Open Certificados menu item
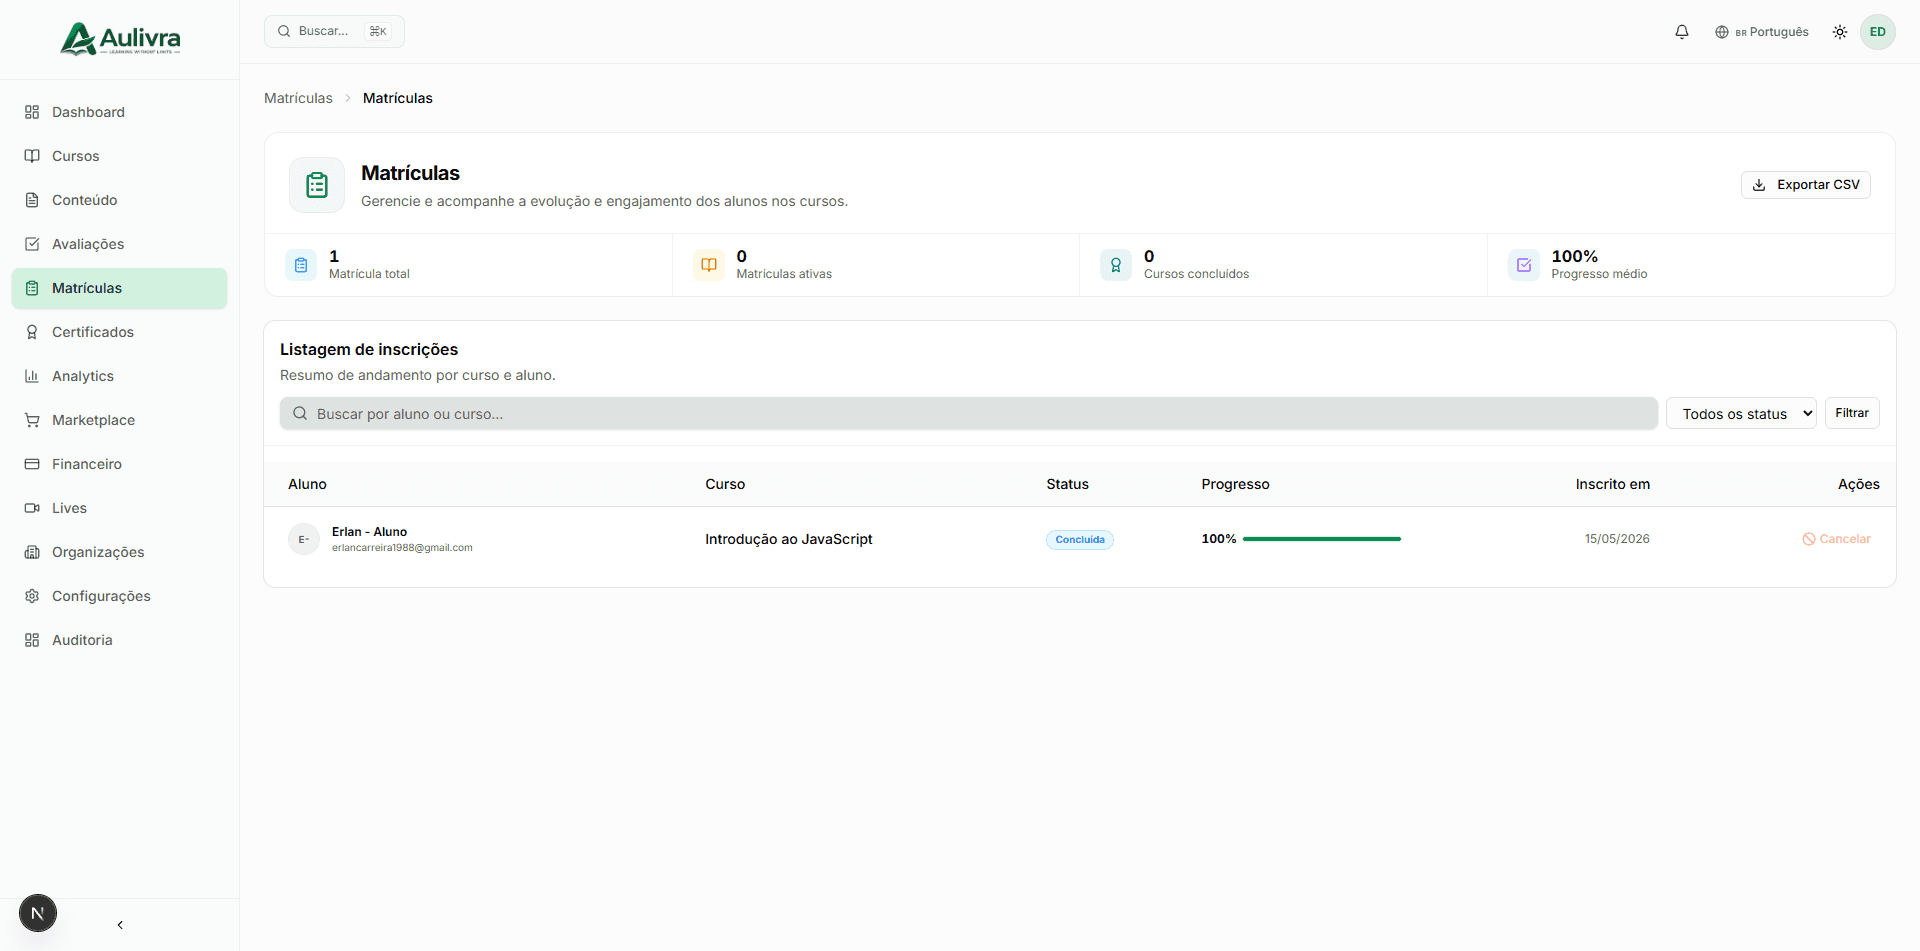Viewport: 1920px width, 951px height. 120,332
